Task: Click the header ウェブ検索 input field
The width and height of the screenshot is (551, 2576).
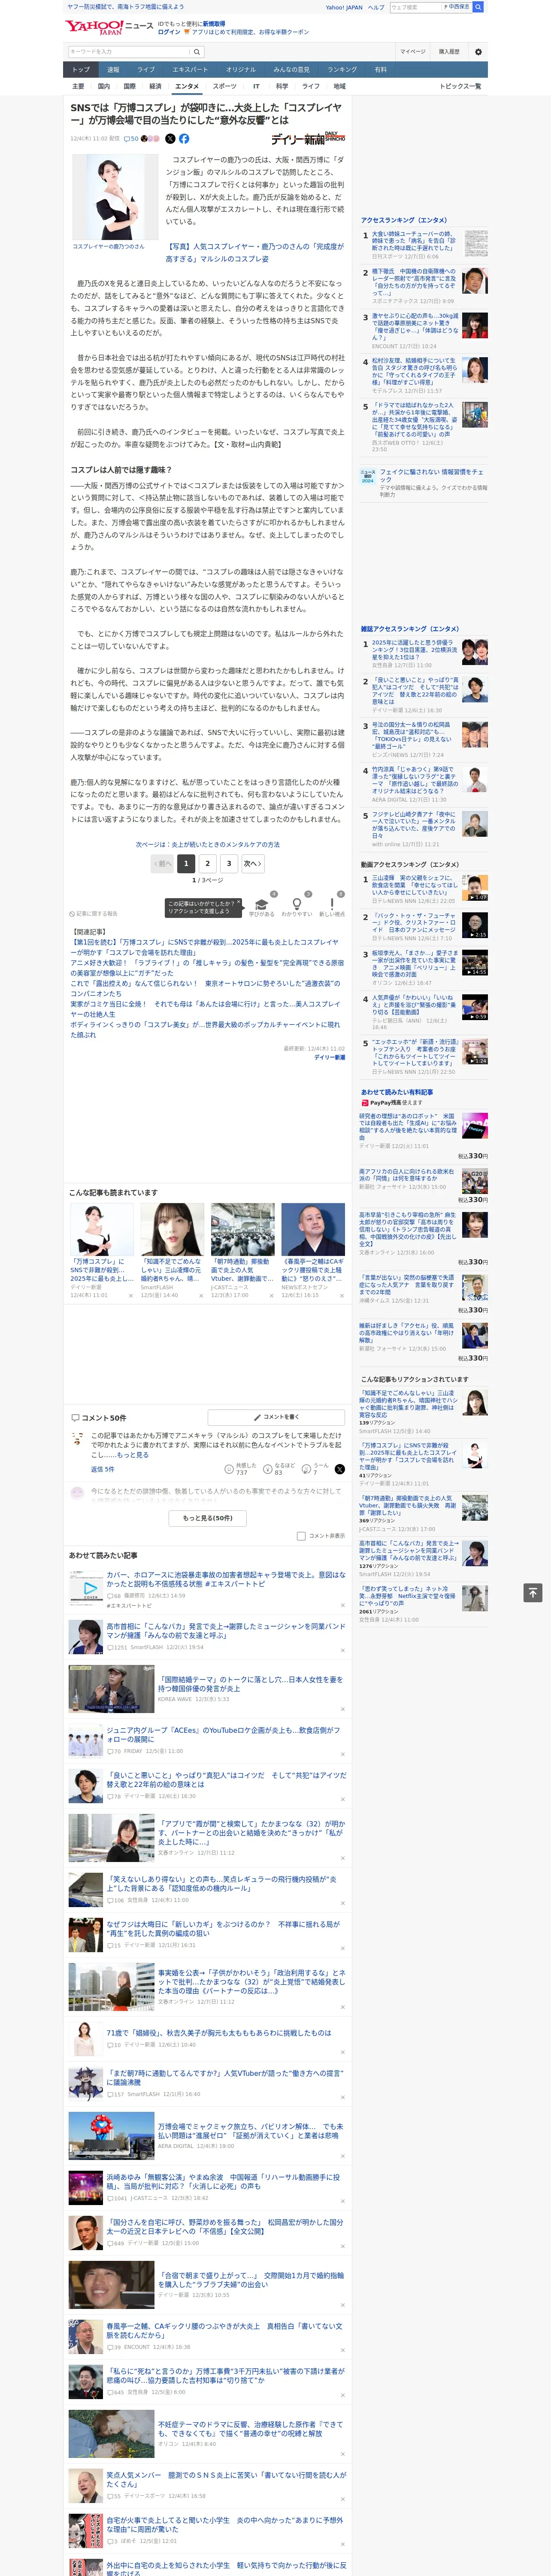Action: (x=415, y=7)
